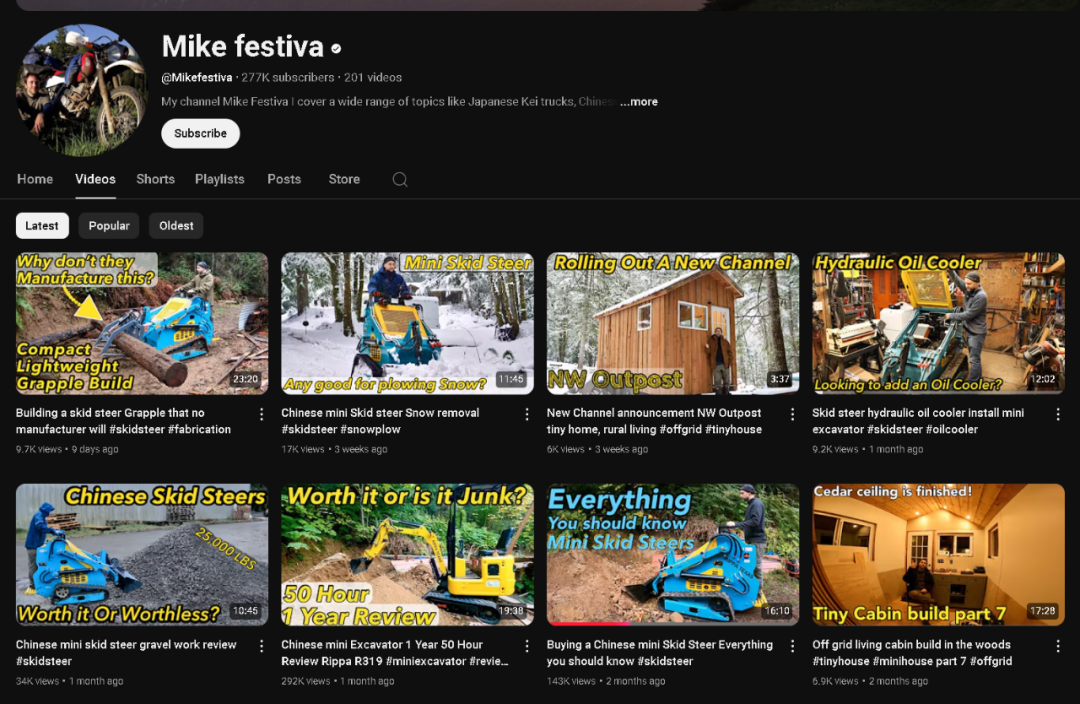Play the Hydraulic Oil Cooler thumbnail
This screenshot has height=704, width=1080.
pos(938,323)
